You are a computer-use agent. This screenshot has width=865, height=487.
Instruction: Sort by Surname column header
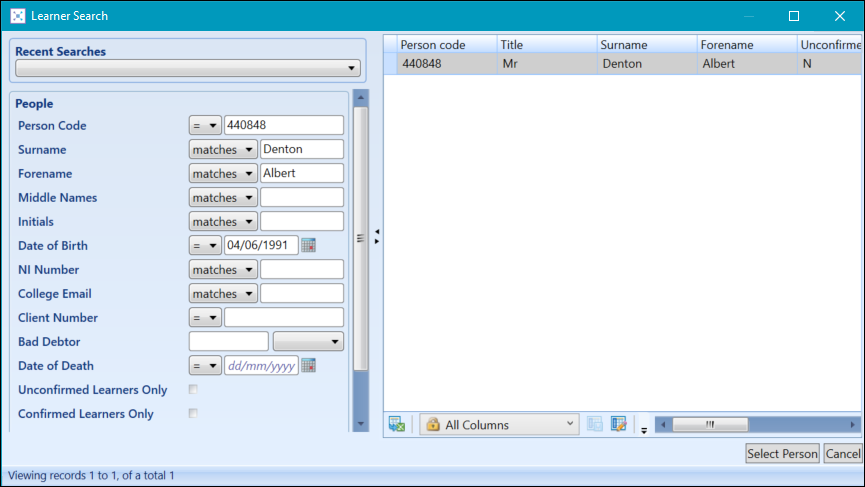pyautogui.click(x=647, y=45)
